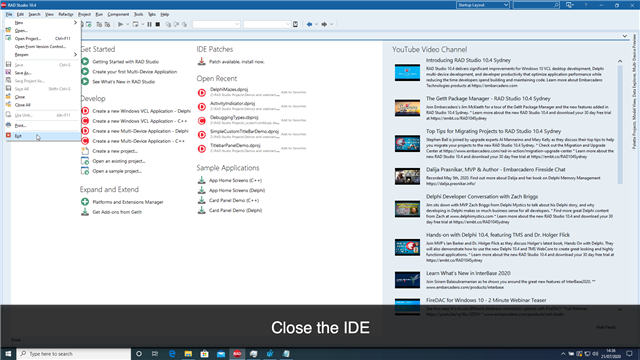Click the forward navigation arrow

324,24
